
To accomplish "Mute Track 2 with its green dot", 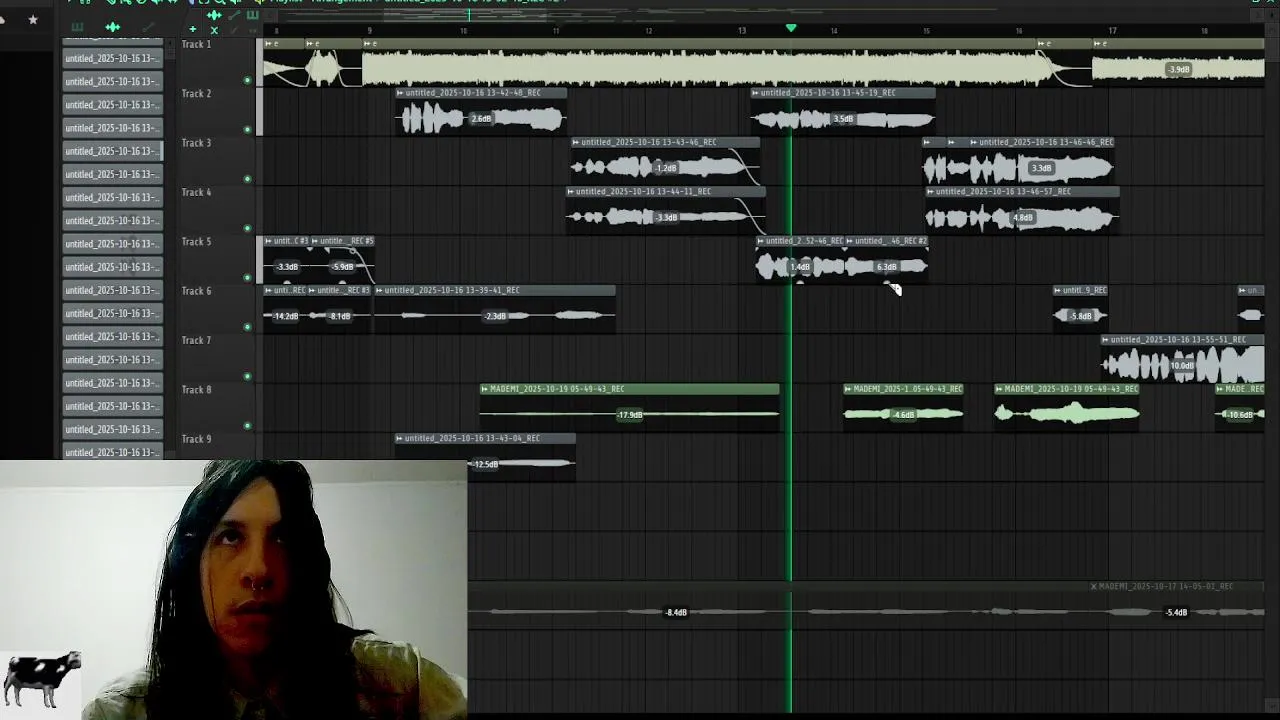I will coord(247,129).
